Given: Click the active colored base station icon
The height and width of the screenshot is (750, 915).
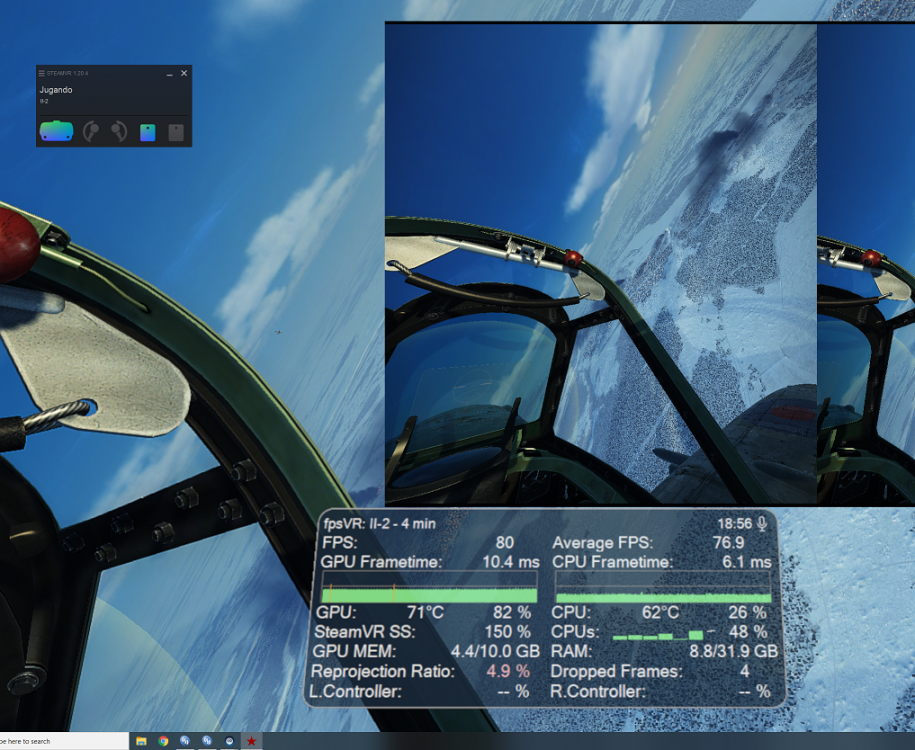Looking at the screenshot, I should click(148, 132).
